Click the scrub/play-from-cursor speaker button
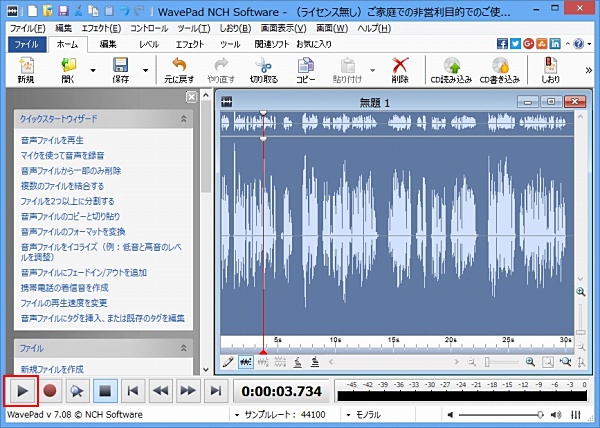 (x=77, y=391)
